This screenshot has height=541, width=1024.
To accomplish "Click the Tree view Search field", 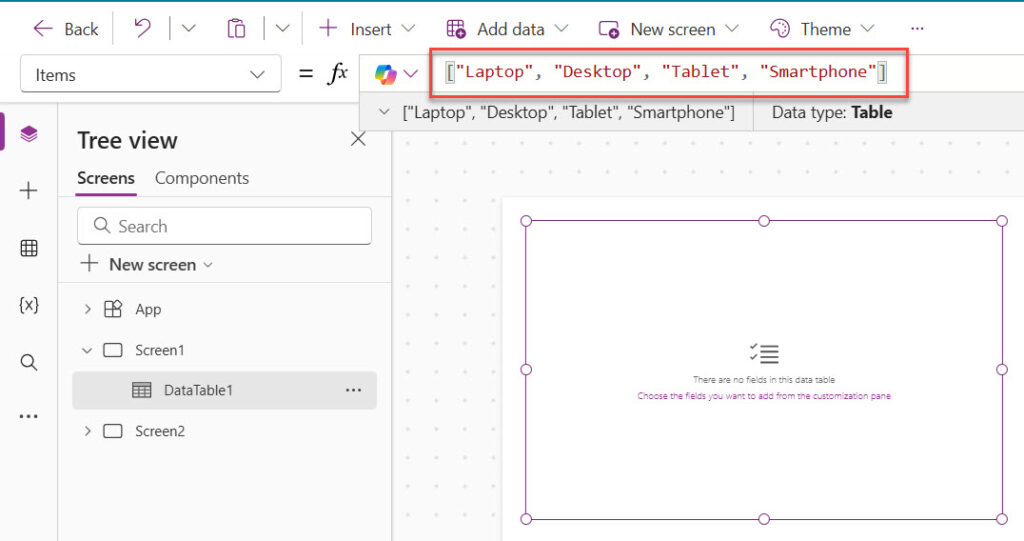I will 224,226.
